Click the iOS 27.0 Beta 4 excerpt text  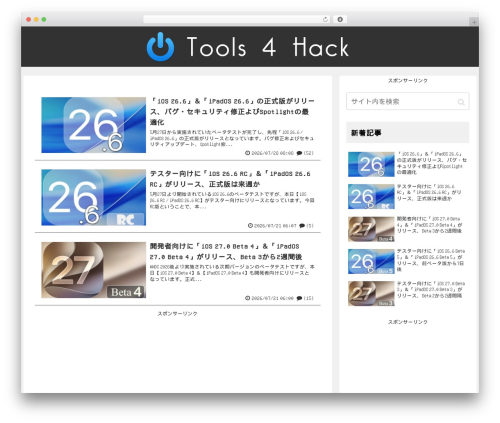232,273
